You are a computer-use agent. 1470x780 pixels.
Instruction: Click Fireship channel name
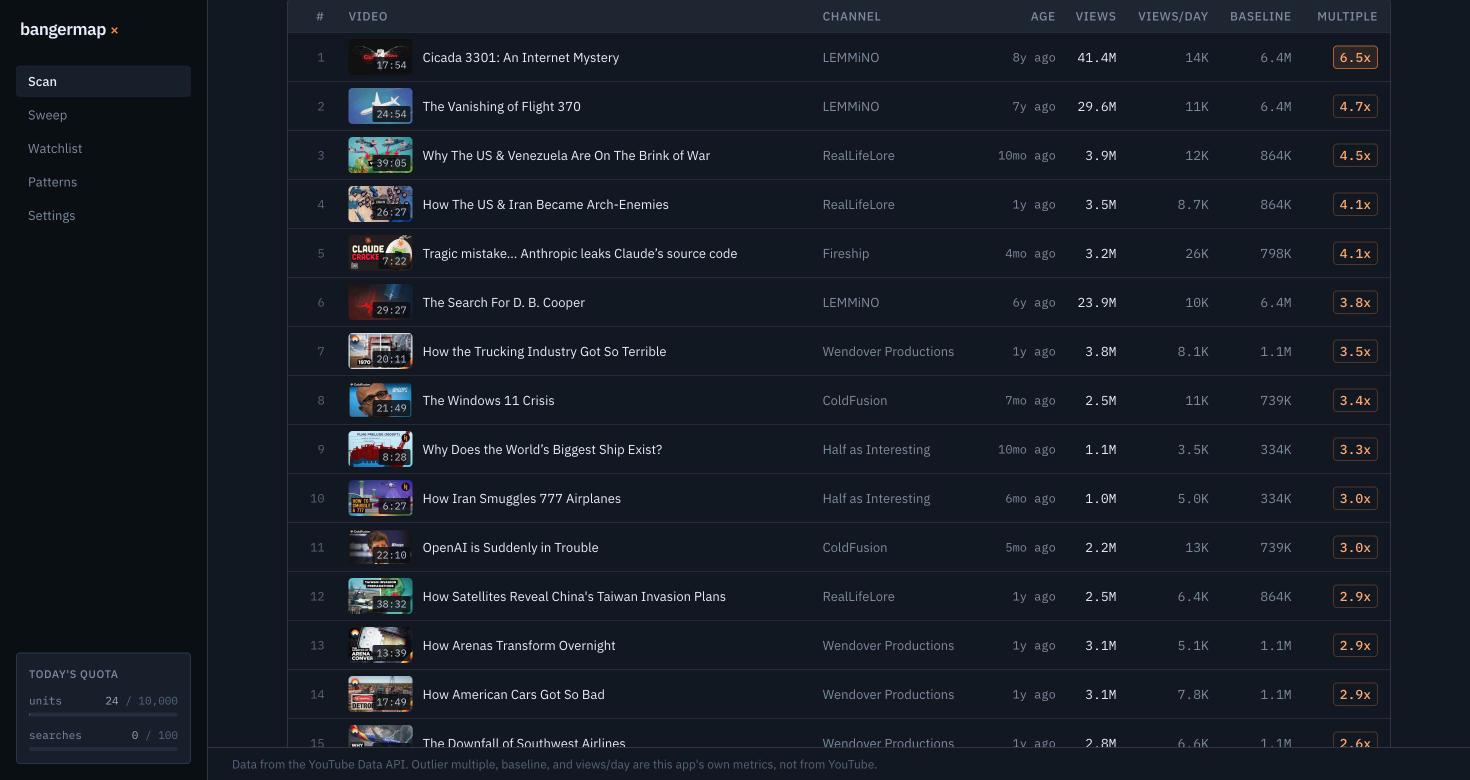(x=846, y=253)
